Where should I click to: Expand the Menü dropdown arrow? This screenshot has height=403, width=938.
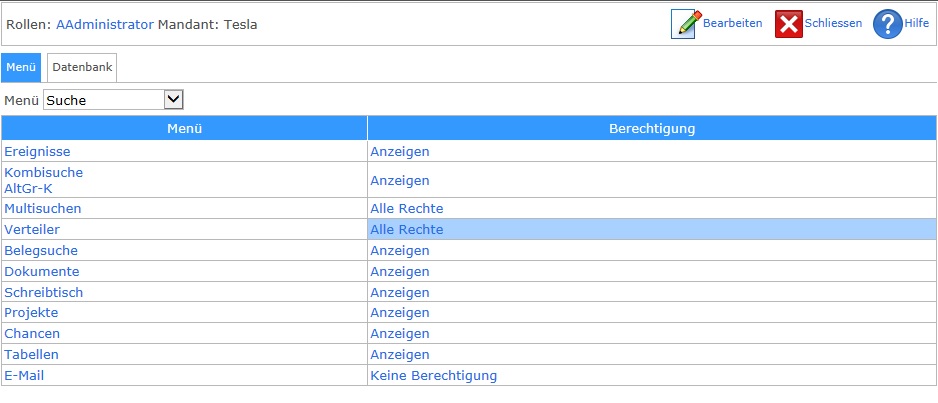click(173, 99)
